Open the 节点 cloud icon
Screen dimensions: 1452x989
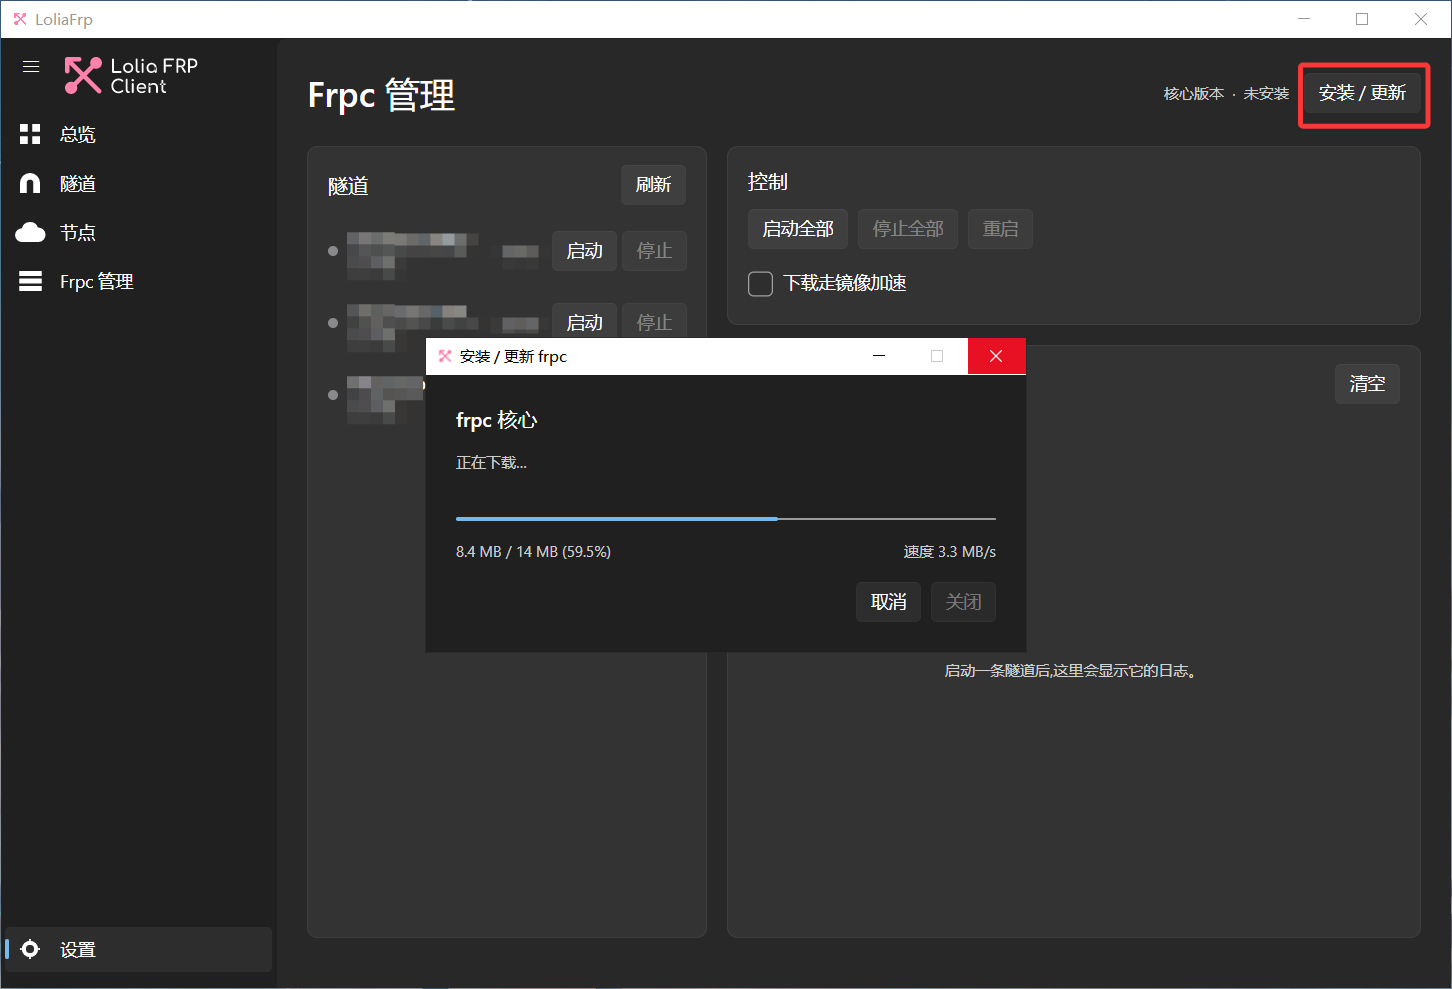pos(30,232)
